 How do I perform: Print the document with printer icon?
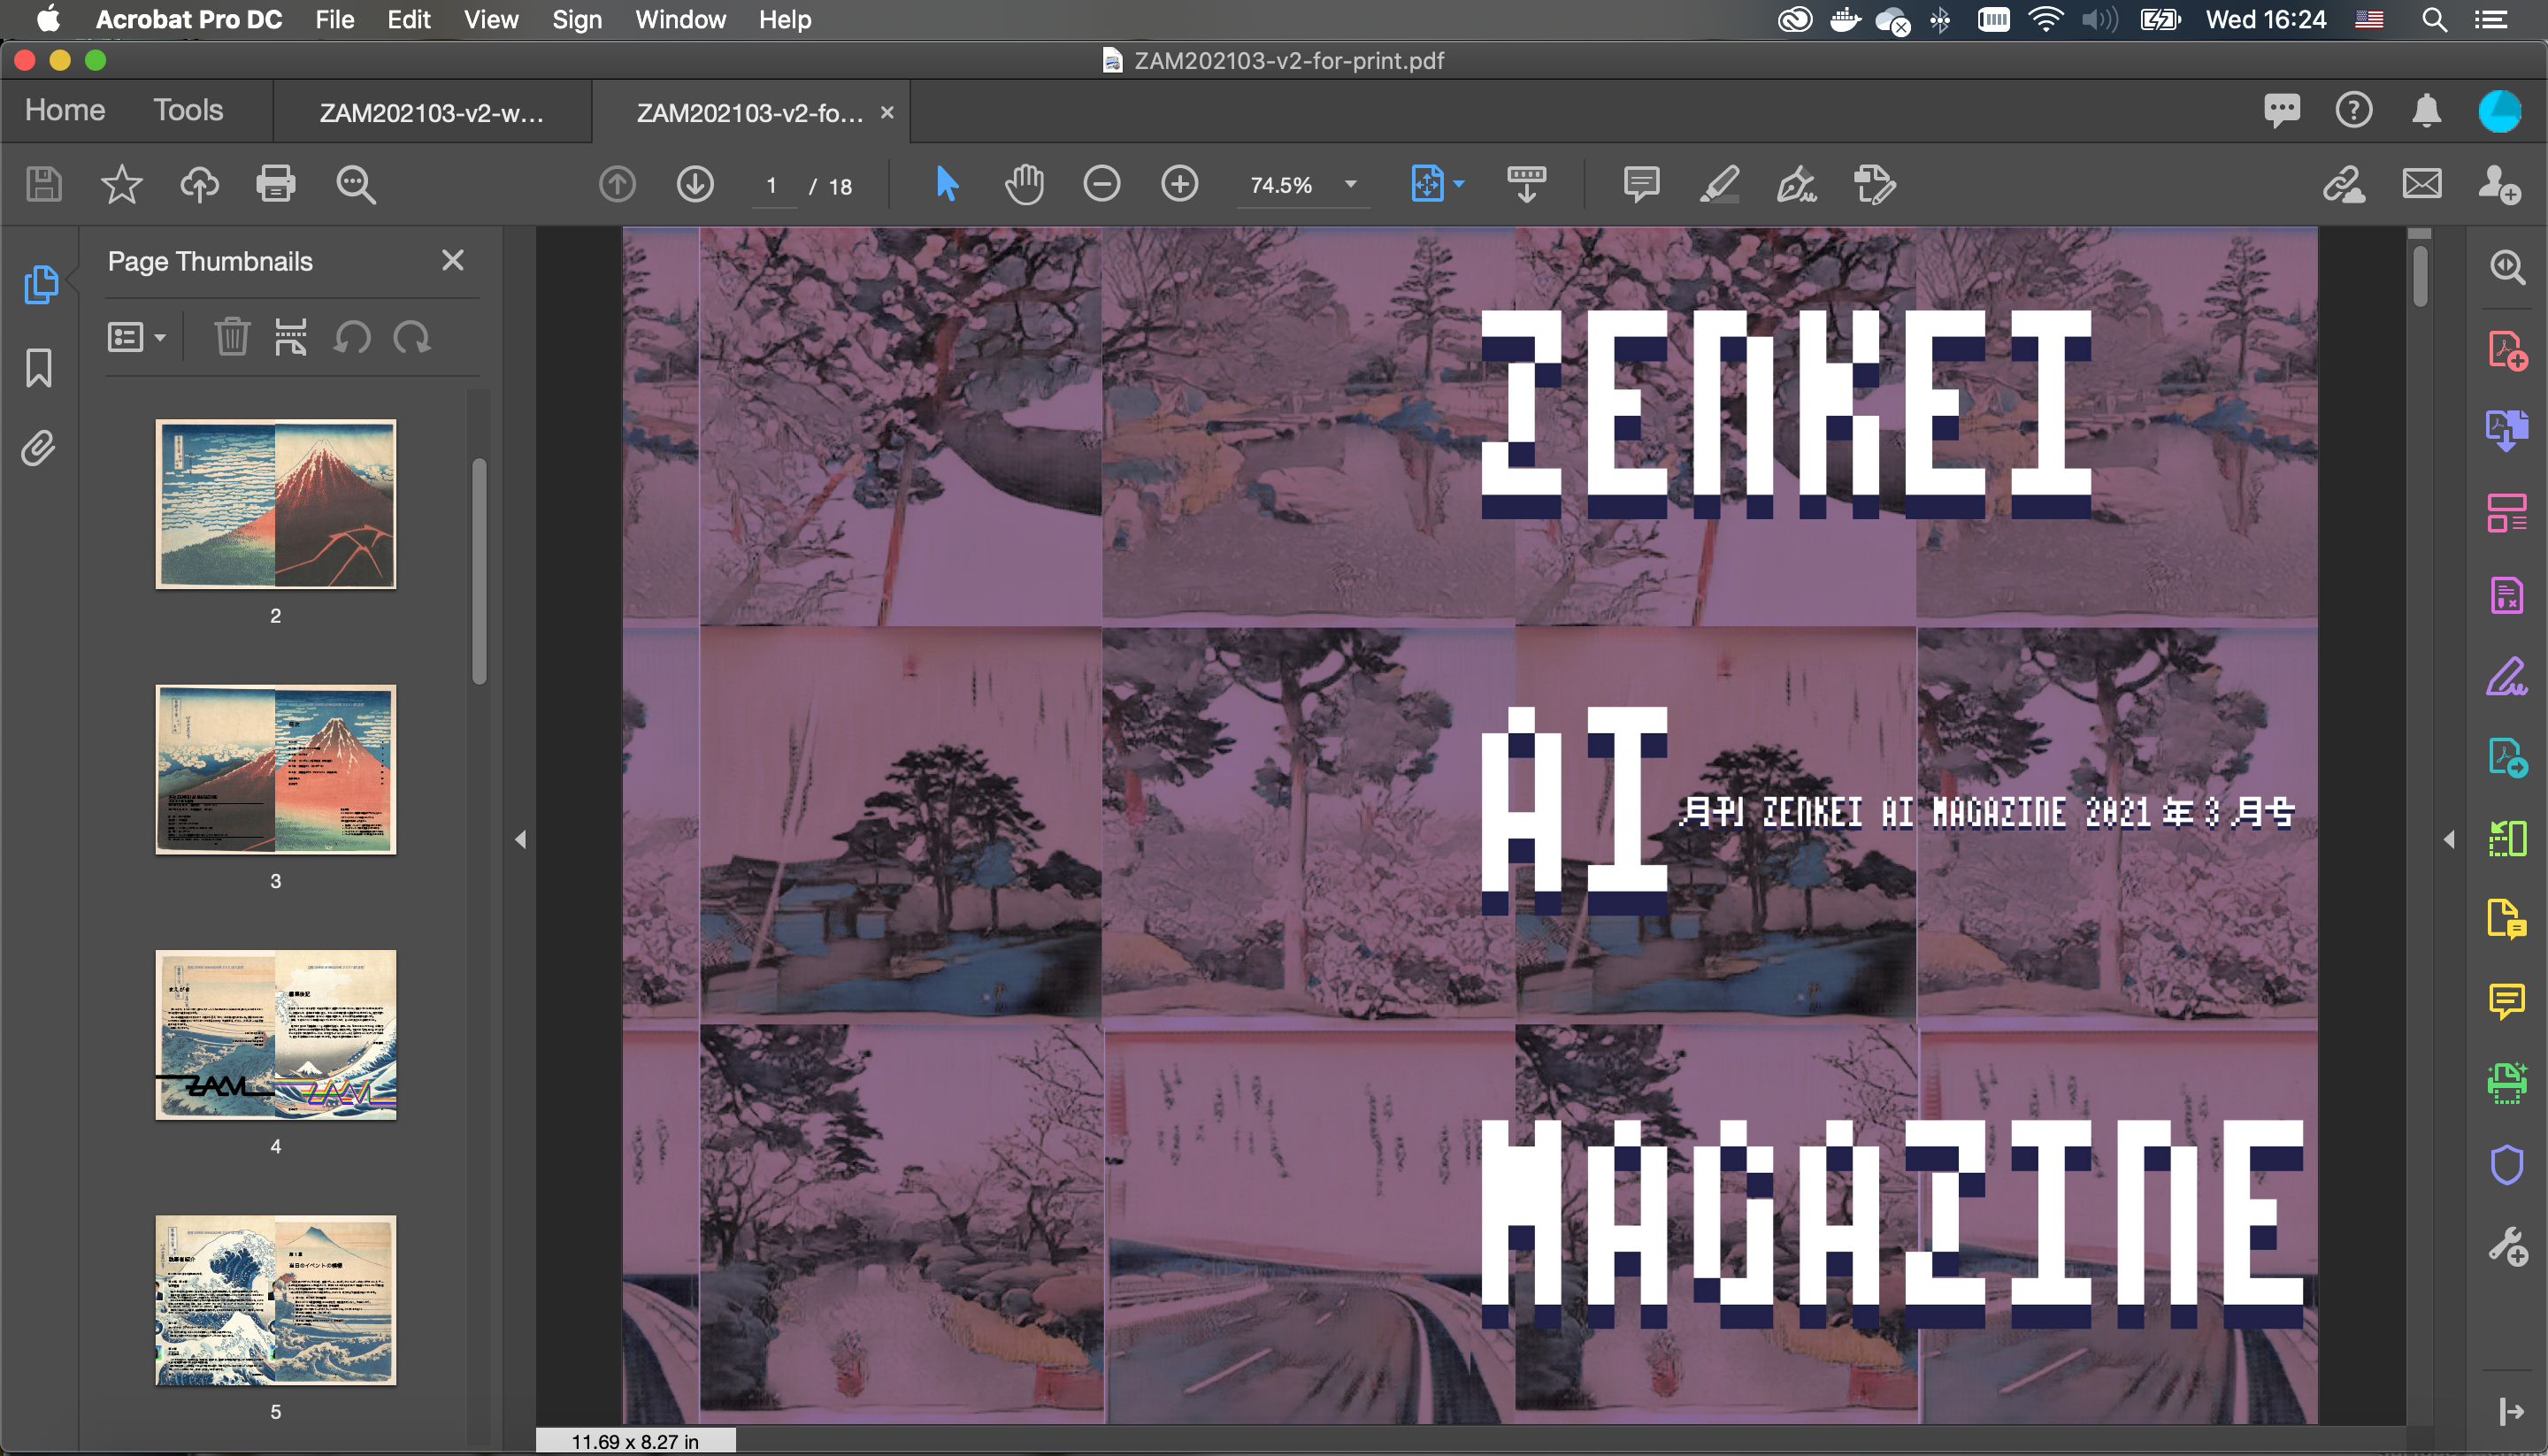[x=276, y=185]
